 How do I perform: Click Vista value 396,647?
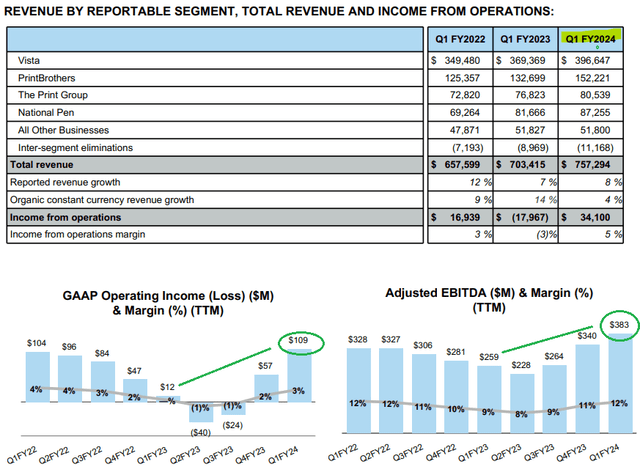tap(592, 60)
